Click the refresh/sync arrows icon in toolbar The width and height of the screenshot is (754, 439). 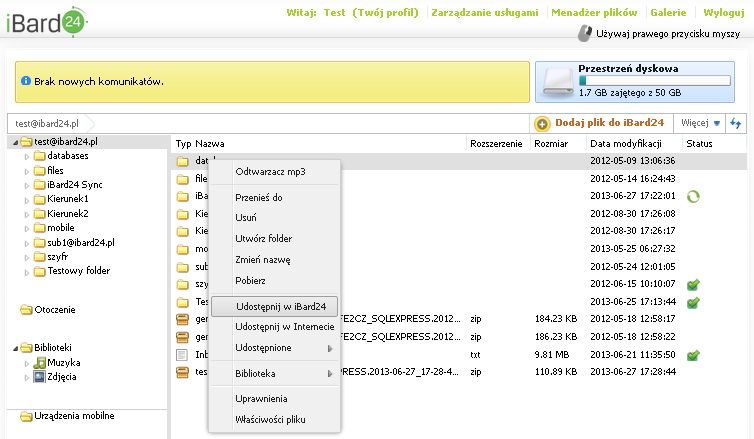point(736,123)
